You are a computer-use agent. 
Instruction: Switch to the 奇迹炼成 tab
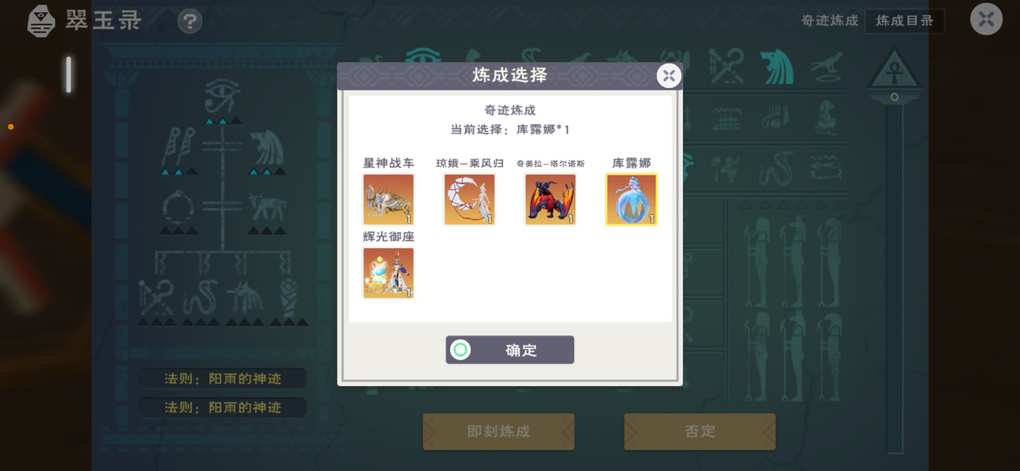click(829, 21)
